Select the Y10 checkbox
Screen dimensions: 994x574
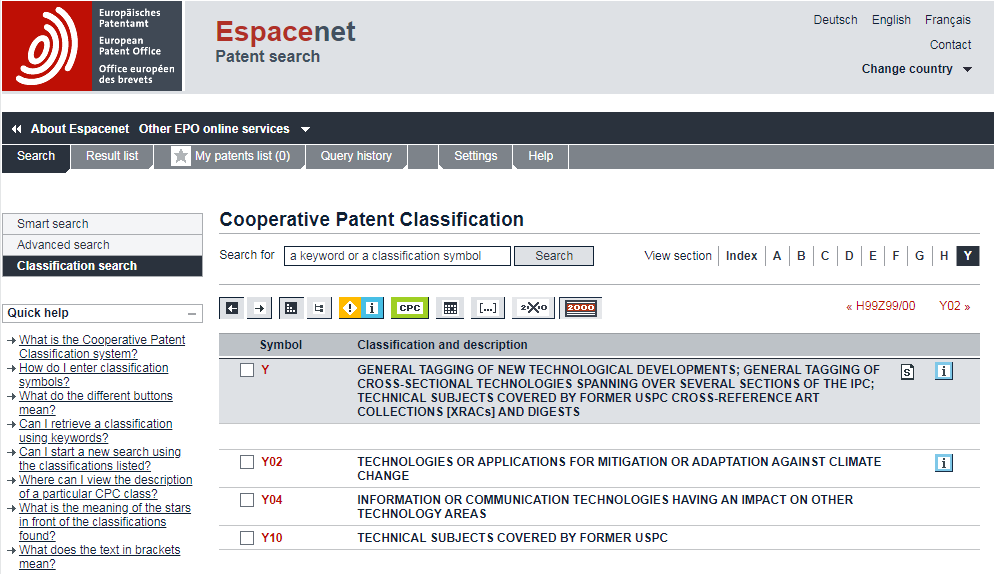click(247, 538)
